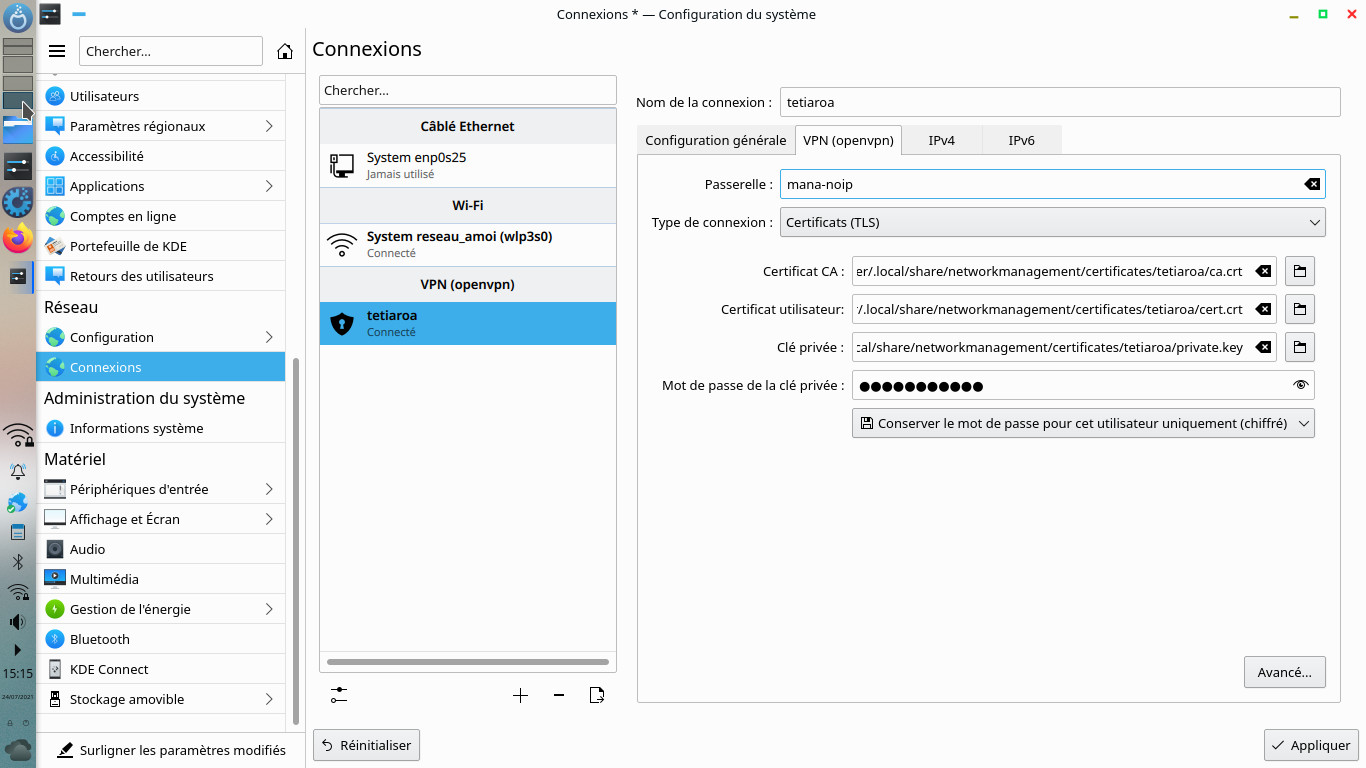Open the password storage option dropdown
The width and height of the screenshot is (1366, 768).
[x=1083, y=423]
